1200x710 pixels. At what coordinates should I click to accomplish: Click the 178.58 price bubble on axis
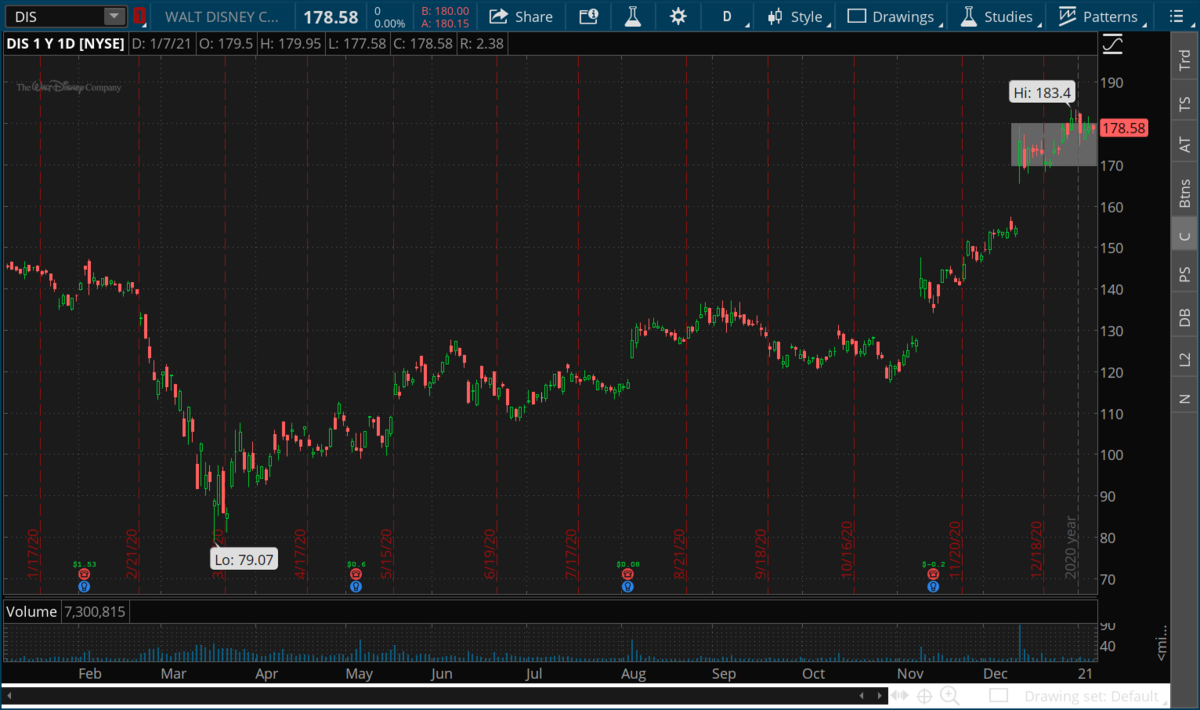[1123, 128]
